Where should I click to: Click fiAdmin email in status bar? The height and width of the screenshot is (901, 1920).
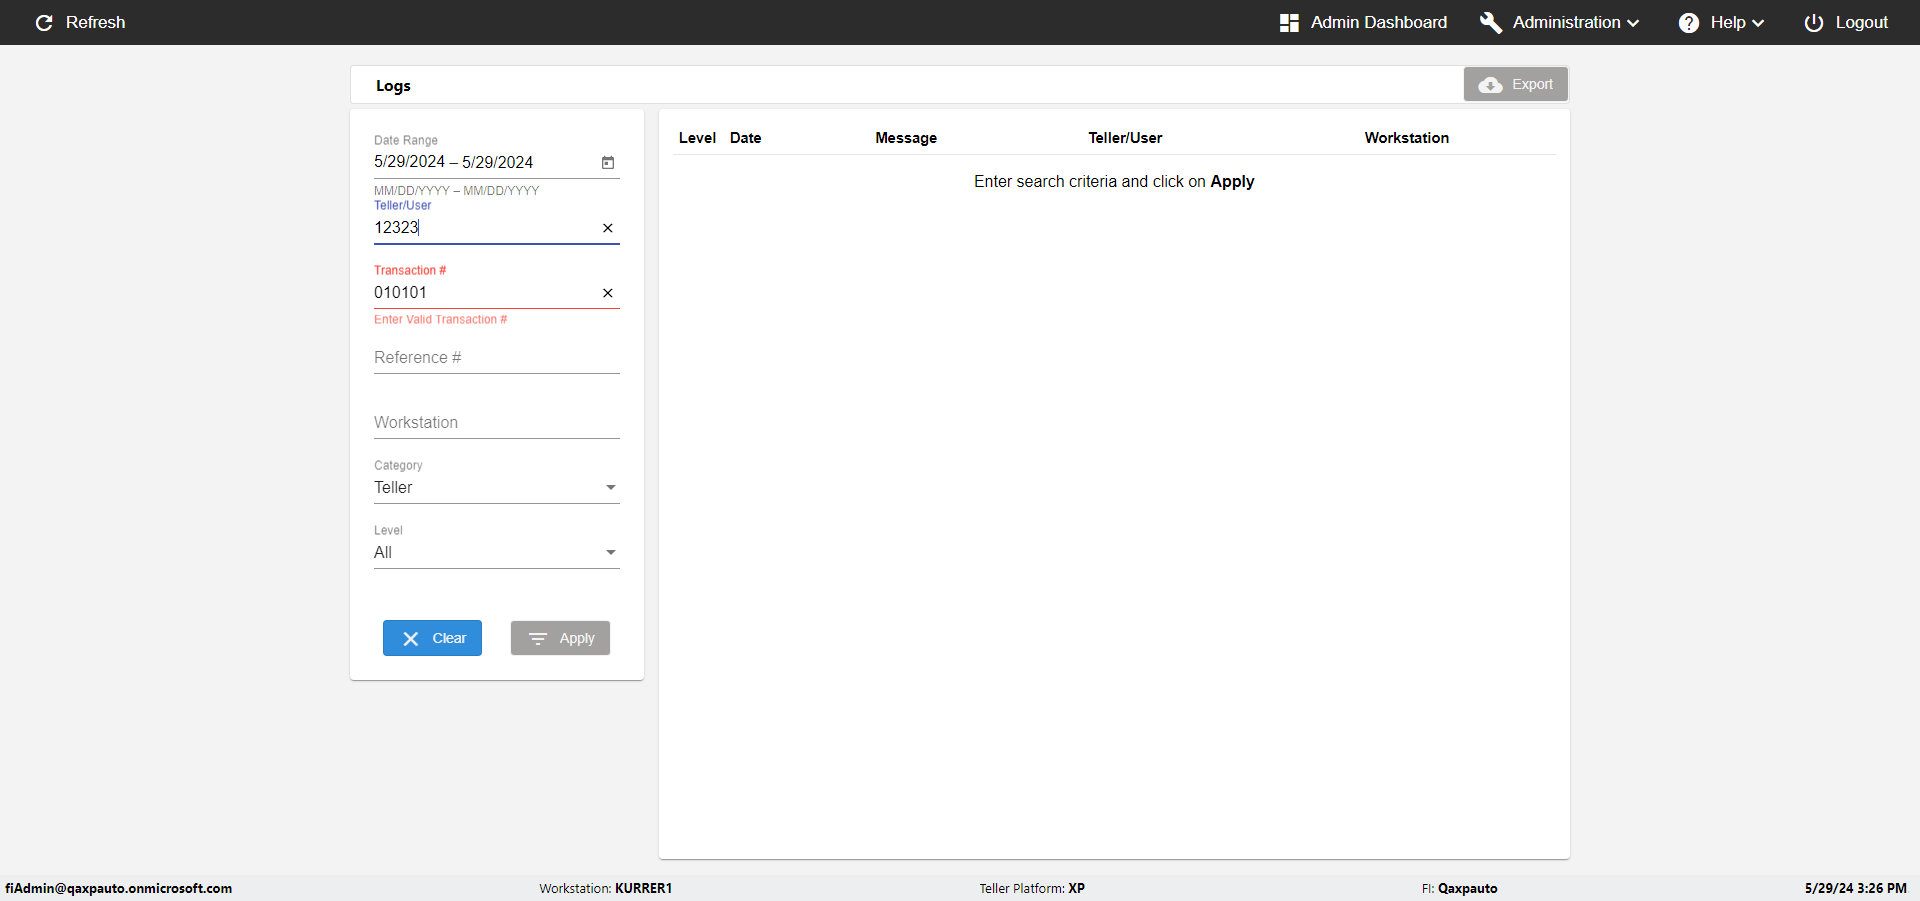coord(118,888)
